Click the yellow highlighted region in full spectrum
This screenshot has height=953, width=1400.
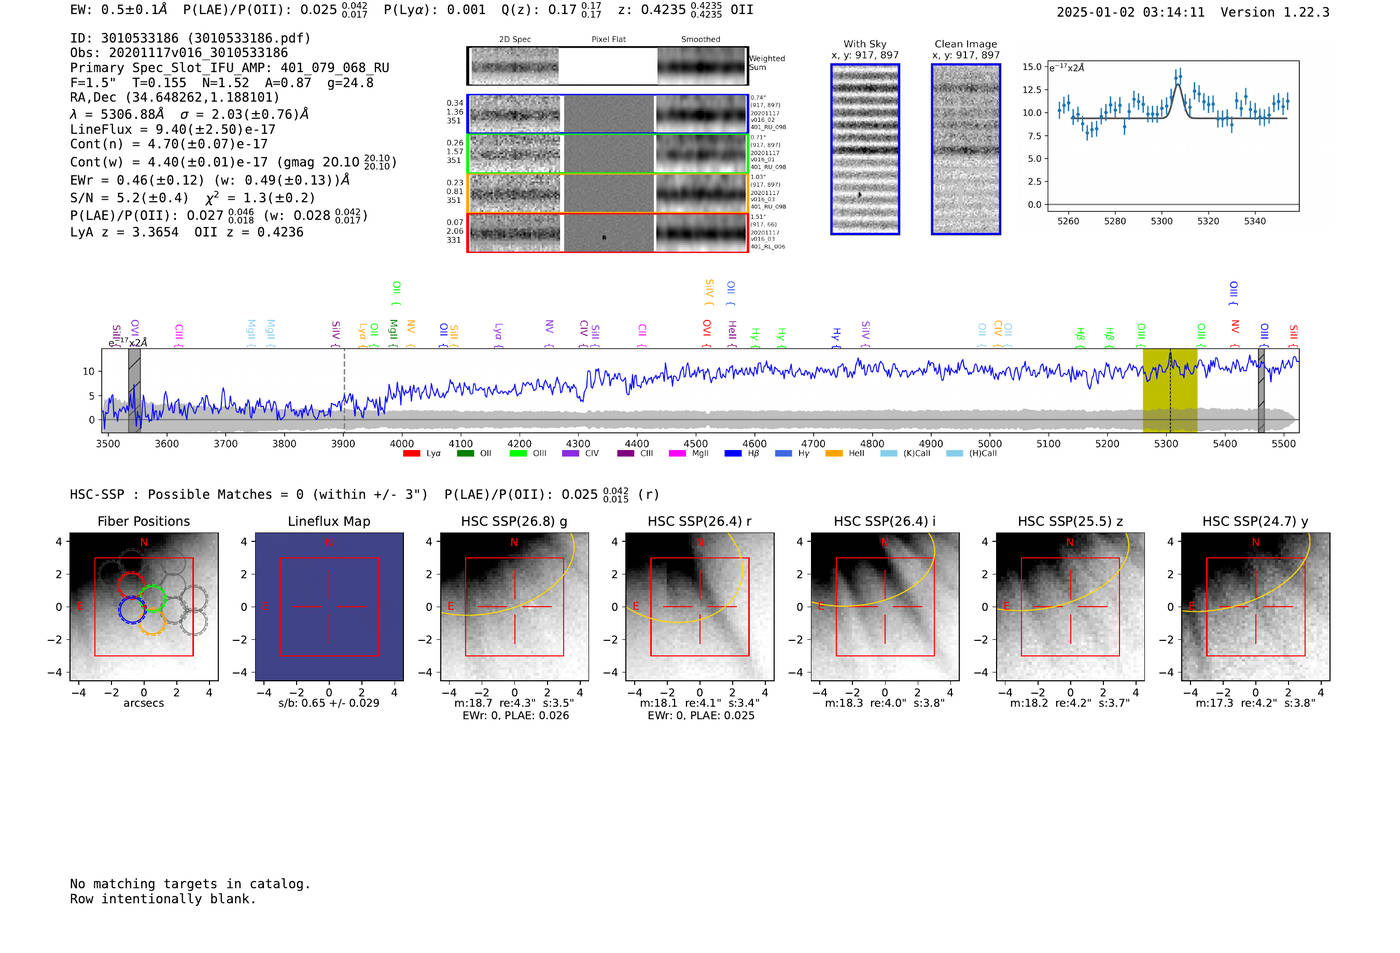1170,390
